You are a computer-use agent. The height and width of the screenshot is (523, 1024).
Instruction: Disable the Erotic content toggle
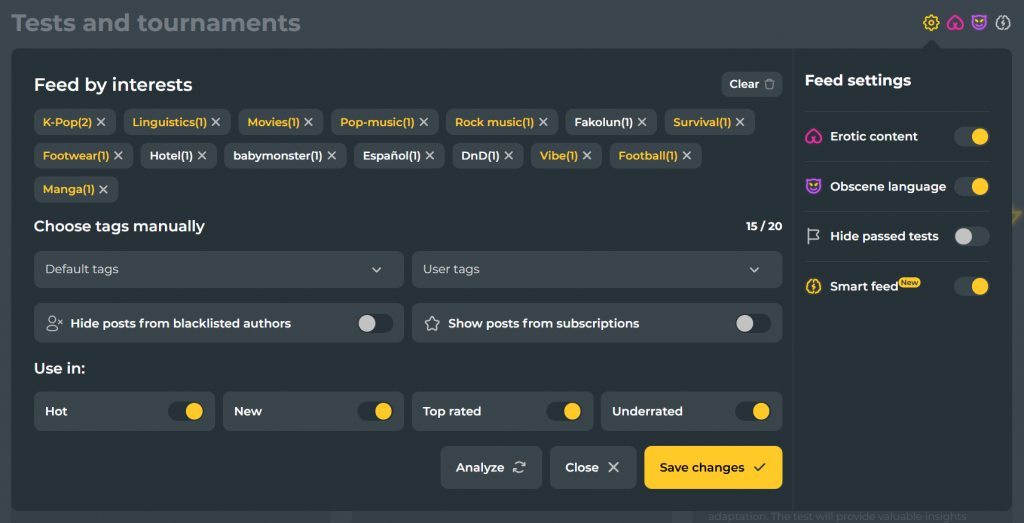coord(971,136)
